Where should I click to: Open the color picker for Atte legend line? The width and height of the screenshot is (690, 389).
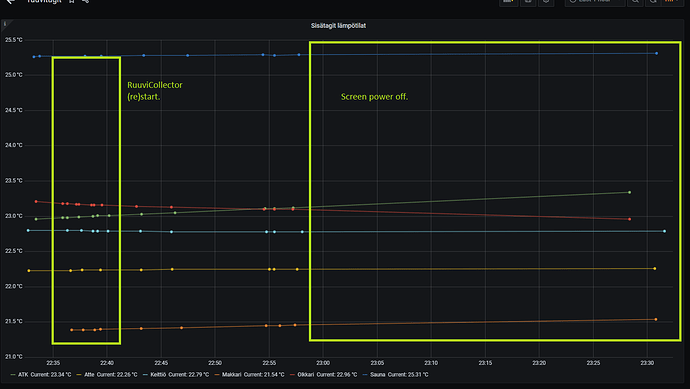coord(79,375)
